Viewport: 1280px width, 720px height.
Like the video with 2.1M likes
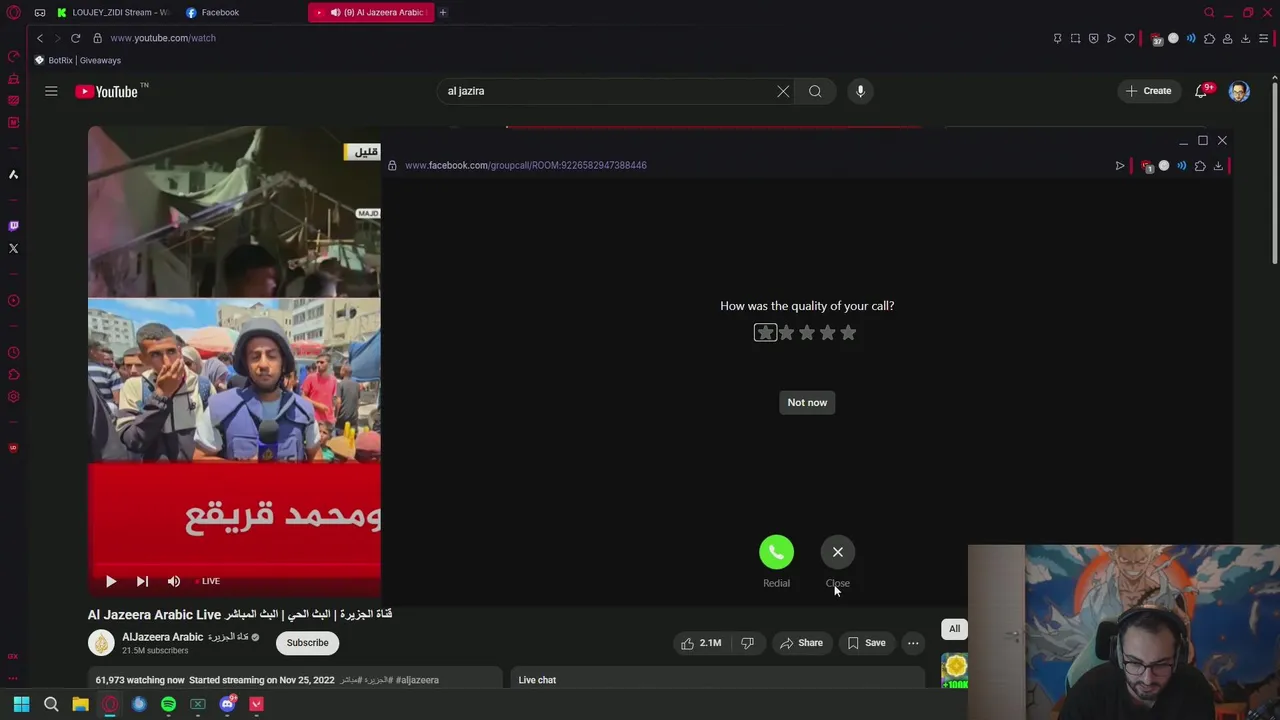coord(701,643)
